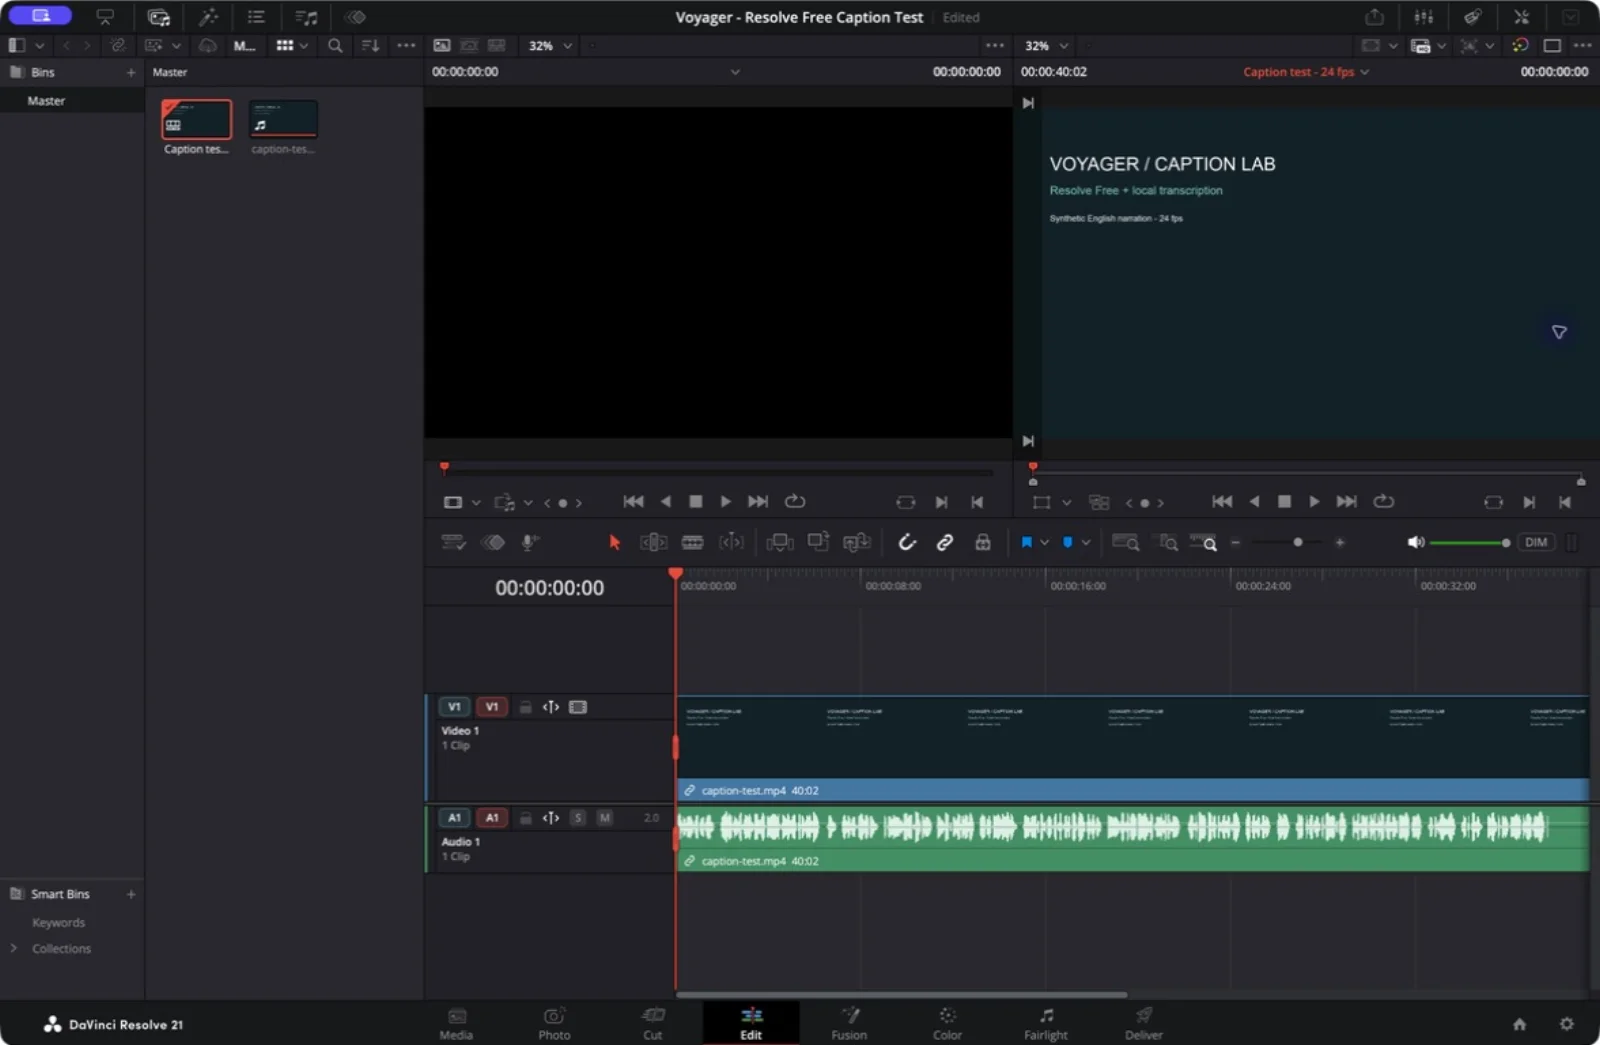The height and width of the screenshot is (1045, 1600).
Task: Toggle Snapping magnet in timeline toolbar
Action: 907,542
